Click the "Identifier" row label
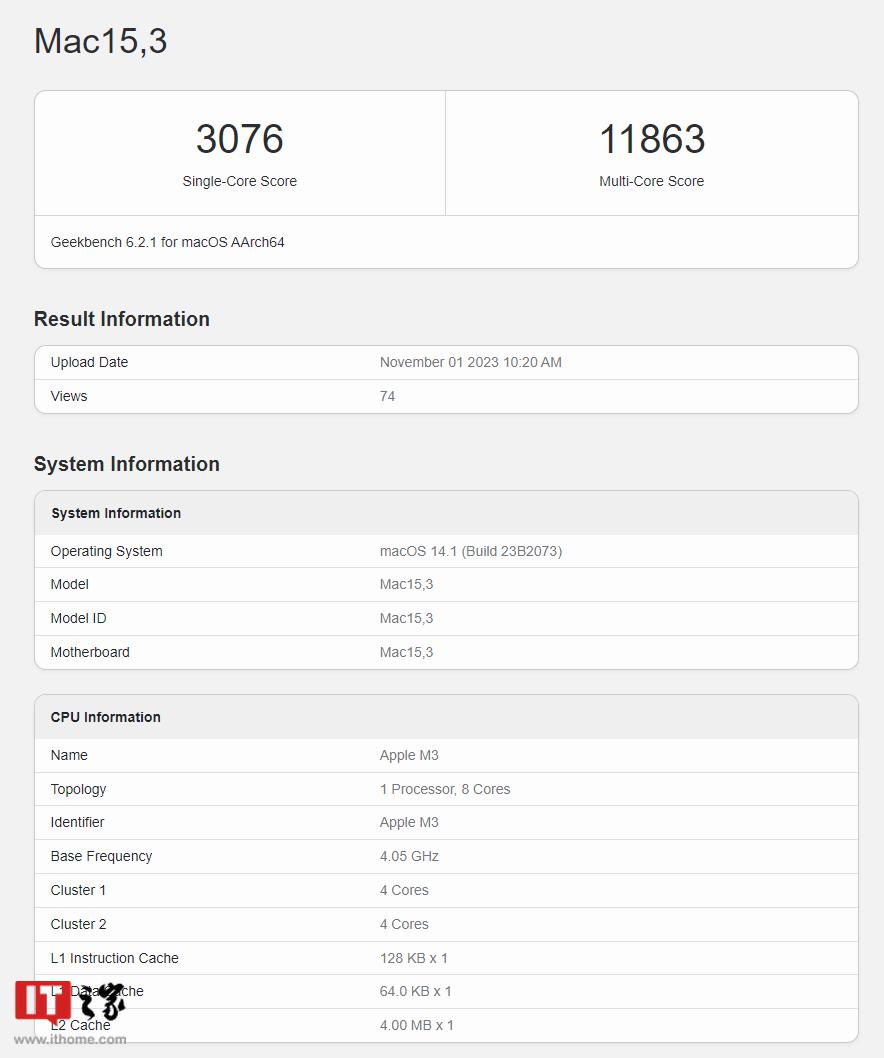 tap(78, 823)
